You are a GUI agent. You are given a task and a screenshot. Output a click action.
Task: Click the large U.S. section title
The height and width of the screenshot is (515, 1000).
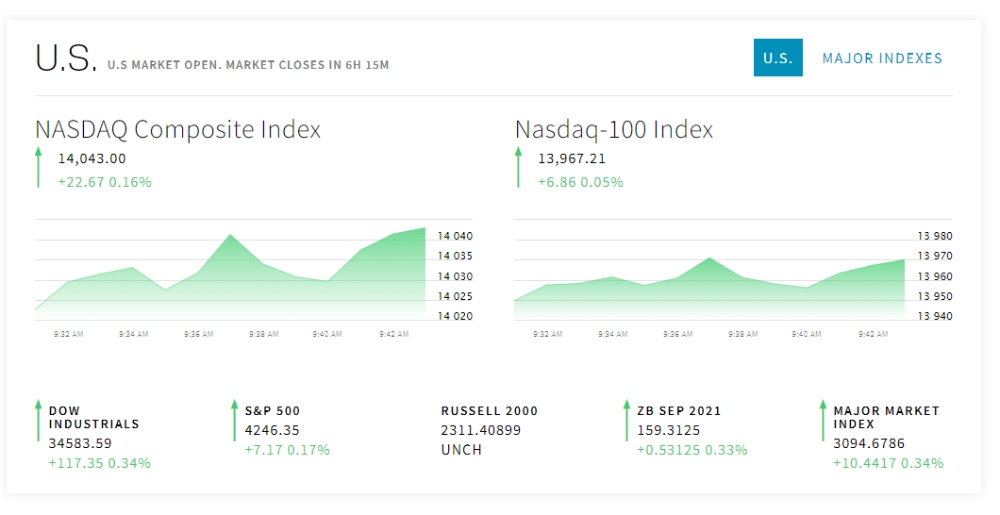[x=66, y=57]
